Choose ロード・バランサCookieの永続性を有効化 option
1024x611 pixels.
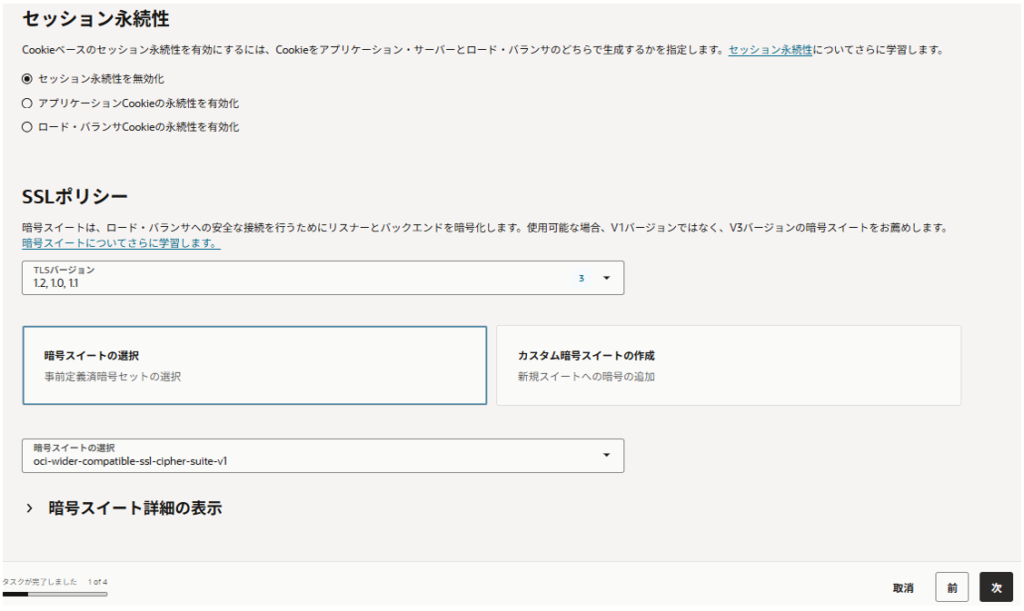[x=27, y=127]
